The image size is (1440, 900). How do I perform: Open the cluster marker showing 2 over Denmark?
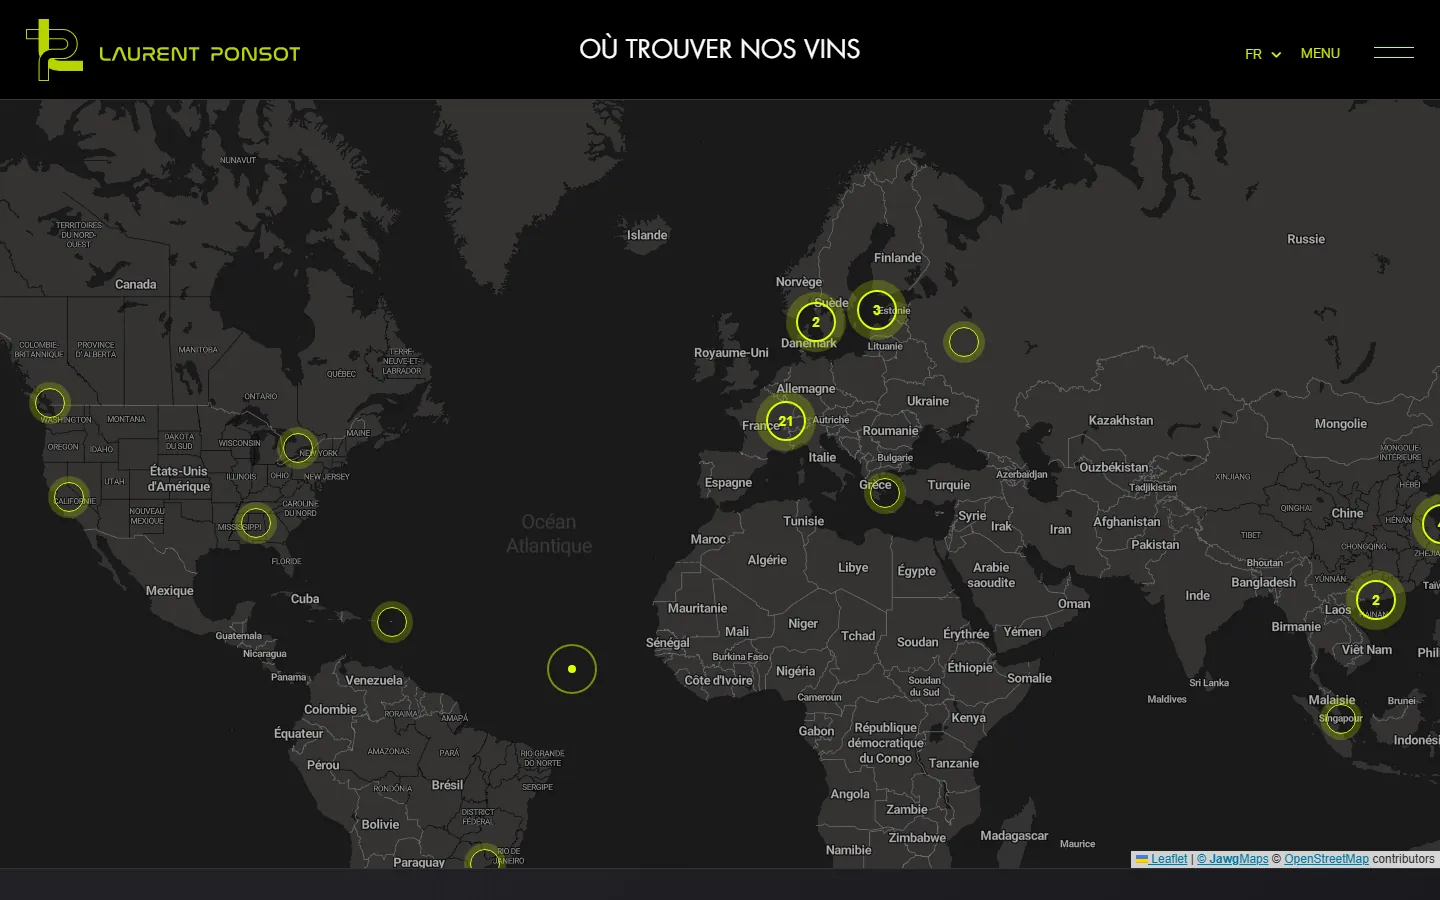click(x=816, y=322)
